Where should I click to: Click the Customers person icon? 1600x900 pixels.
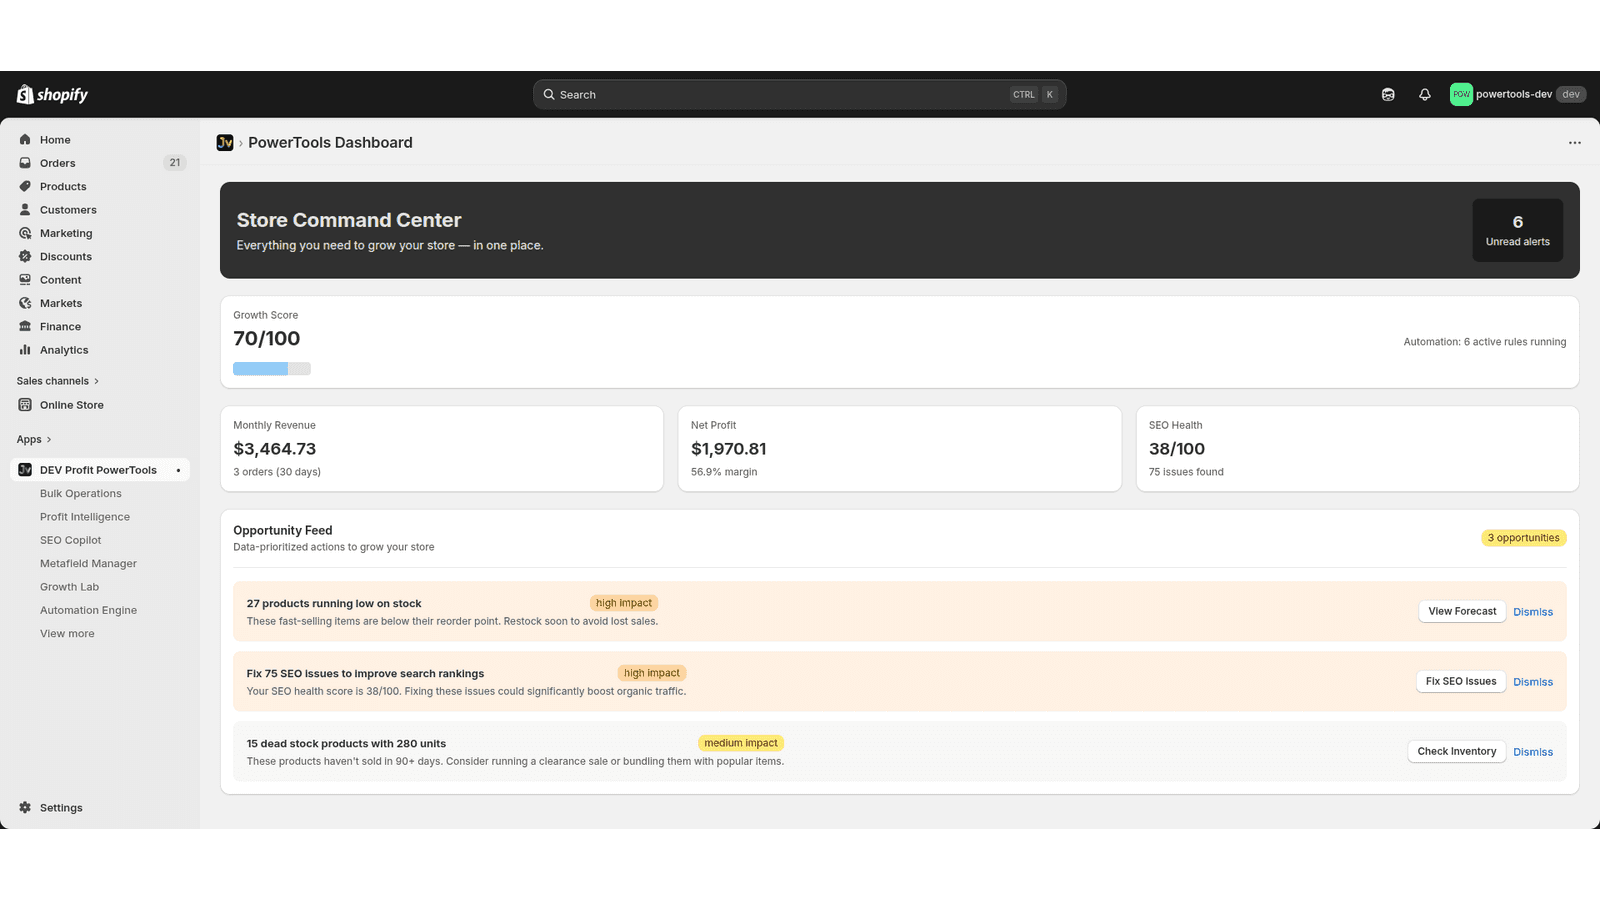[x=25, y=210]
